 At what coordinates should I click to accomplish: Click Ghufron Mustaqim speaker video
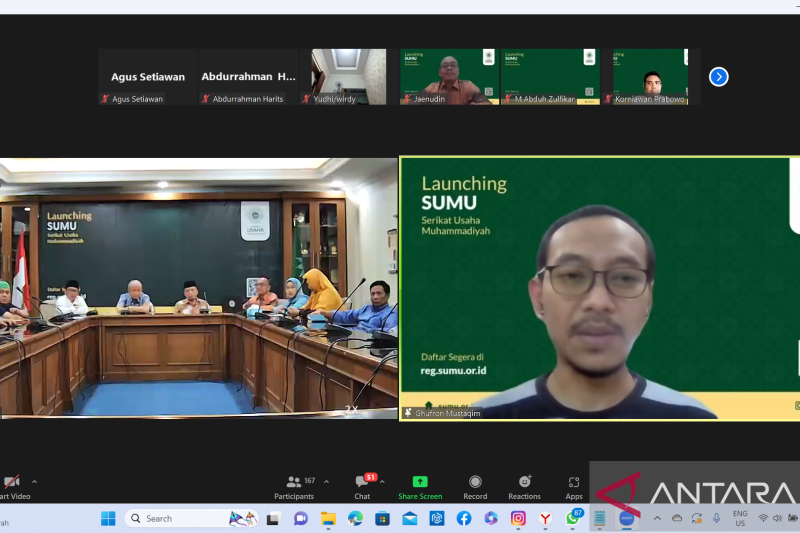tap(599, 288)
